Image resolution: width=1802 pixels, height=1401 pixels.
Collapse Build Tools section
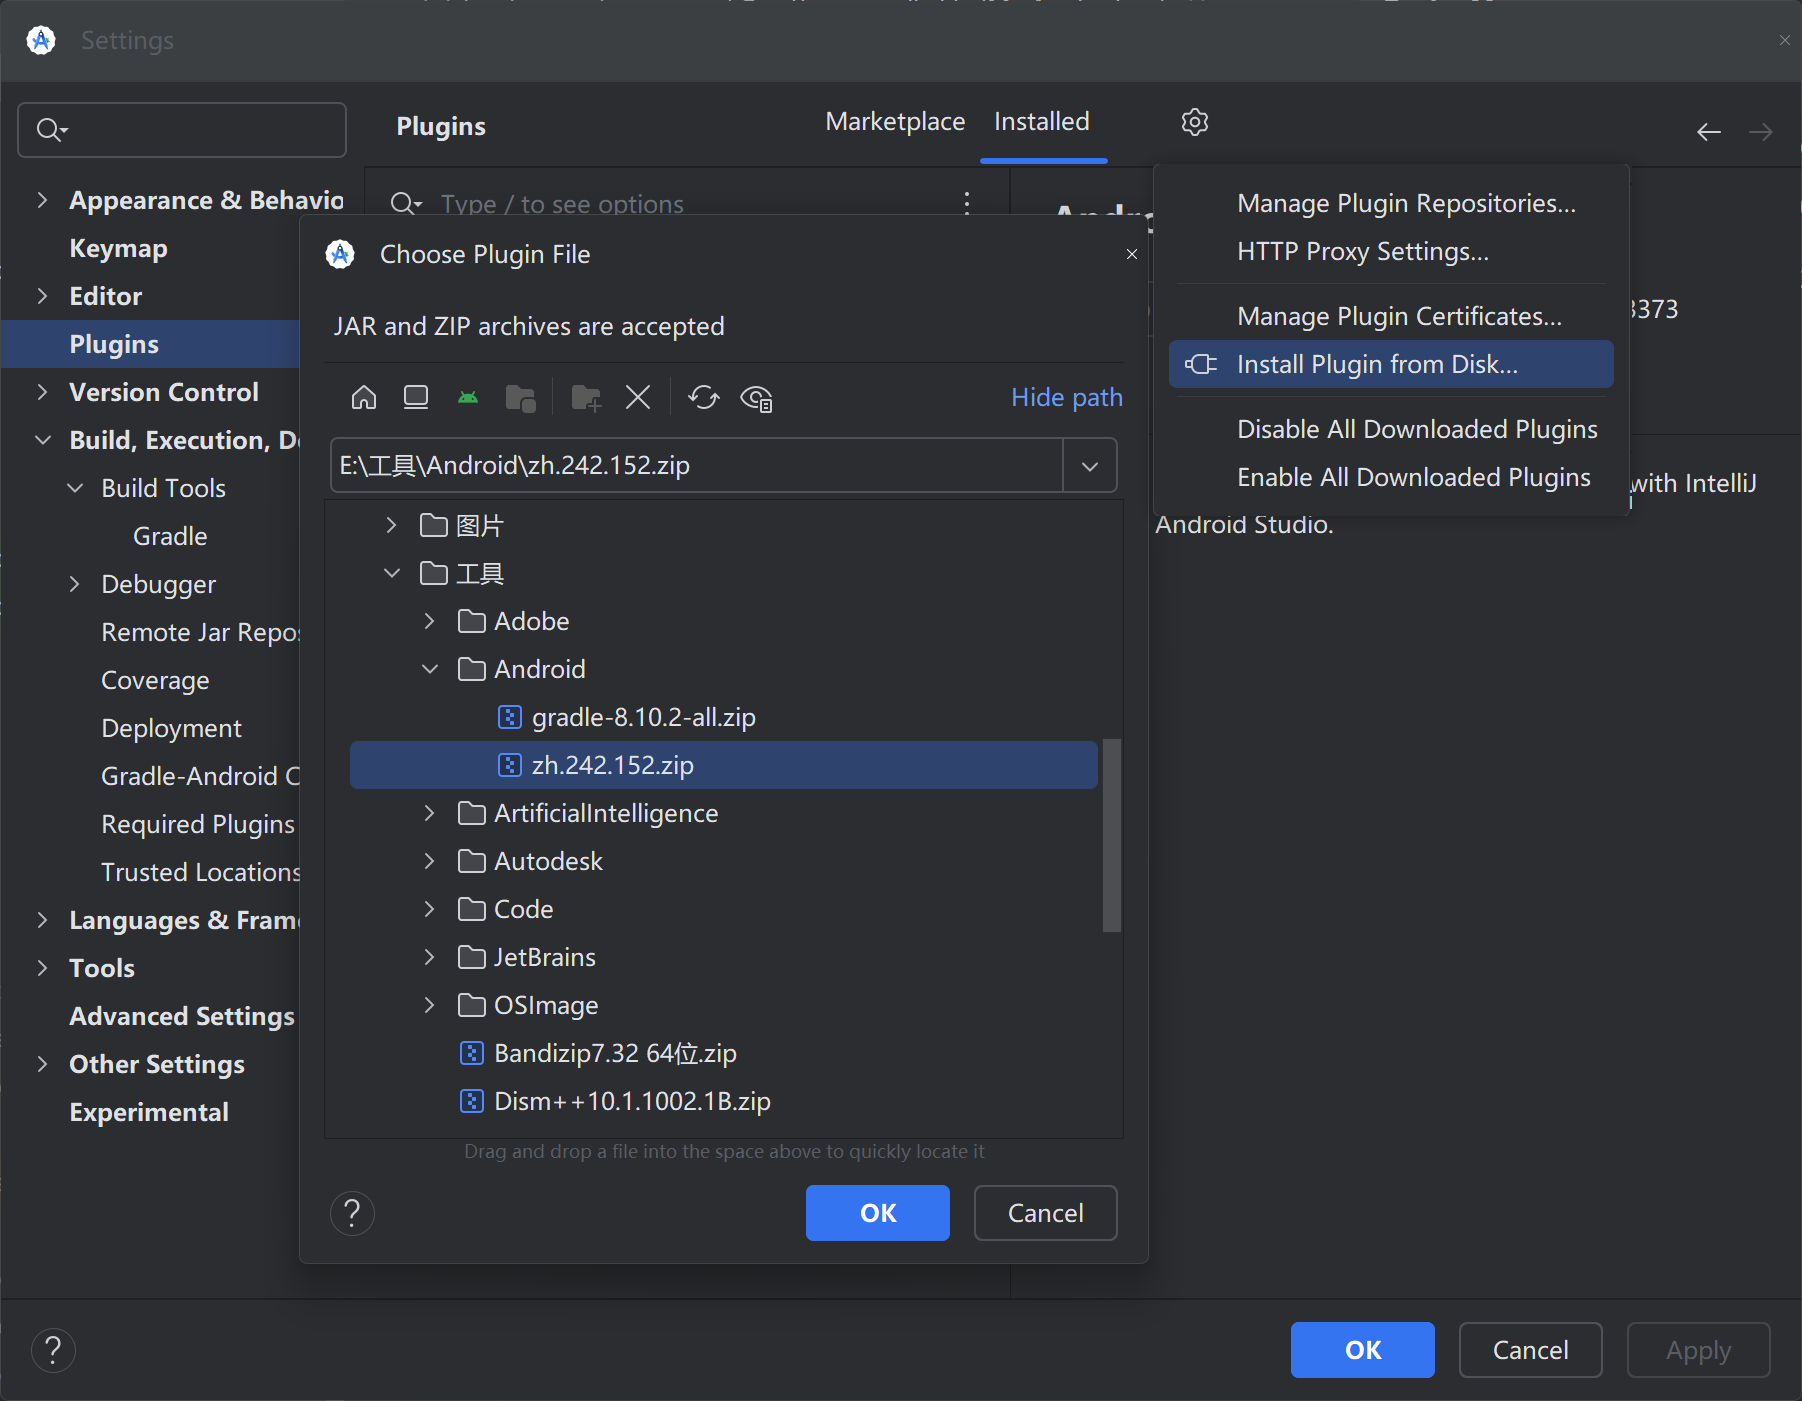tap(75, 488)
